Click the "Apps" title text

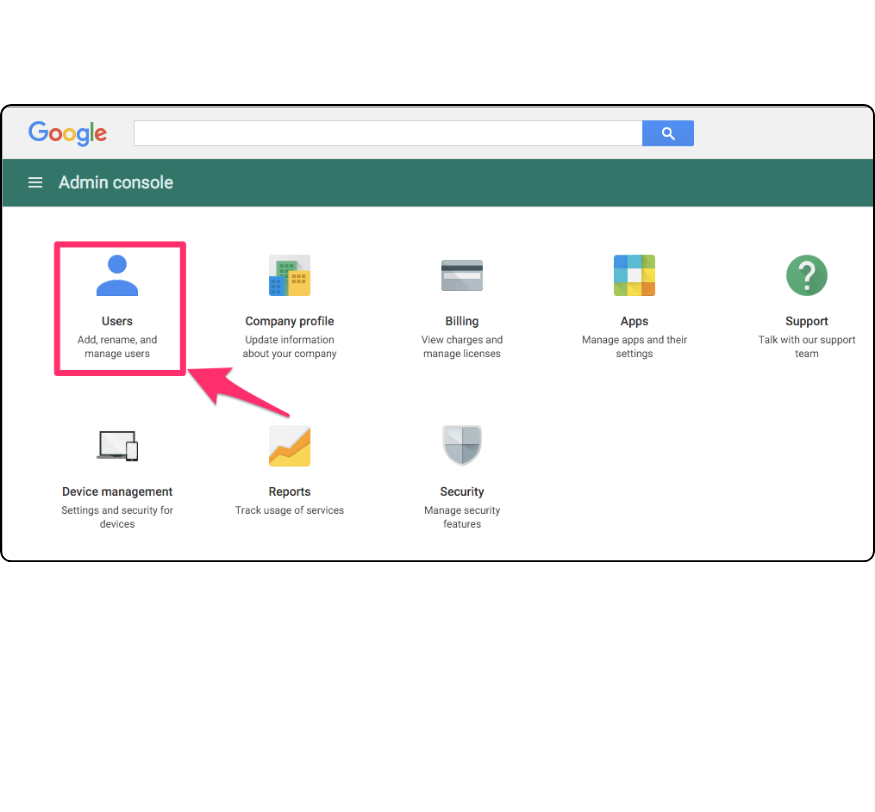click(634, 321)
